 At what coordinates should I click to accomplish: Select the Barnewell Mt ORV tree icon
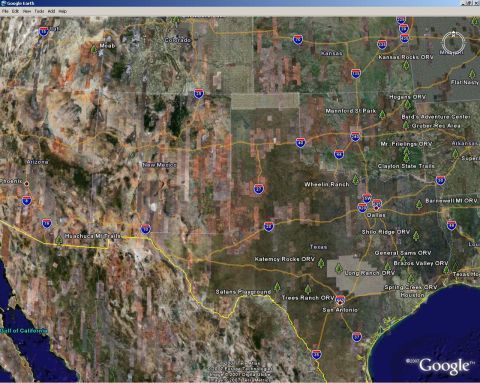419,205
